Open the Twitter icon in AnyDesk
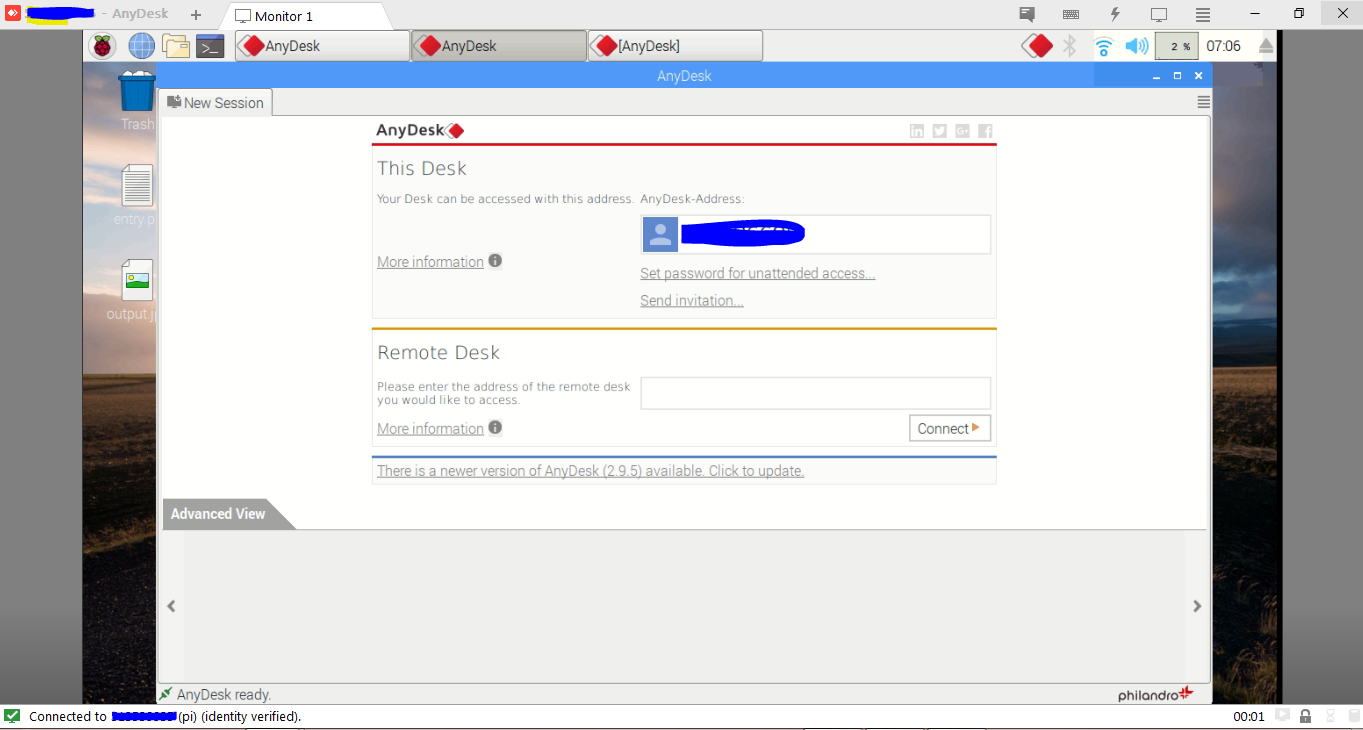Screen dimensions: 1363x730 [939, 131]
